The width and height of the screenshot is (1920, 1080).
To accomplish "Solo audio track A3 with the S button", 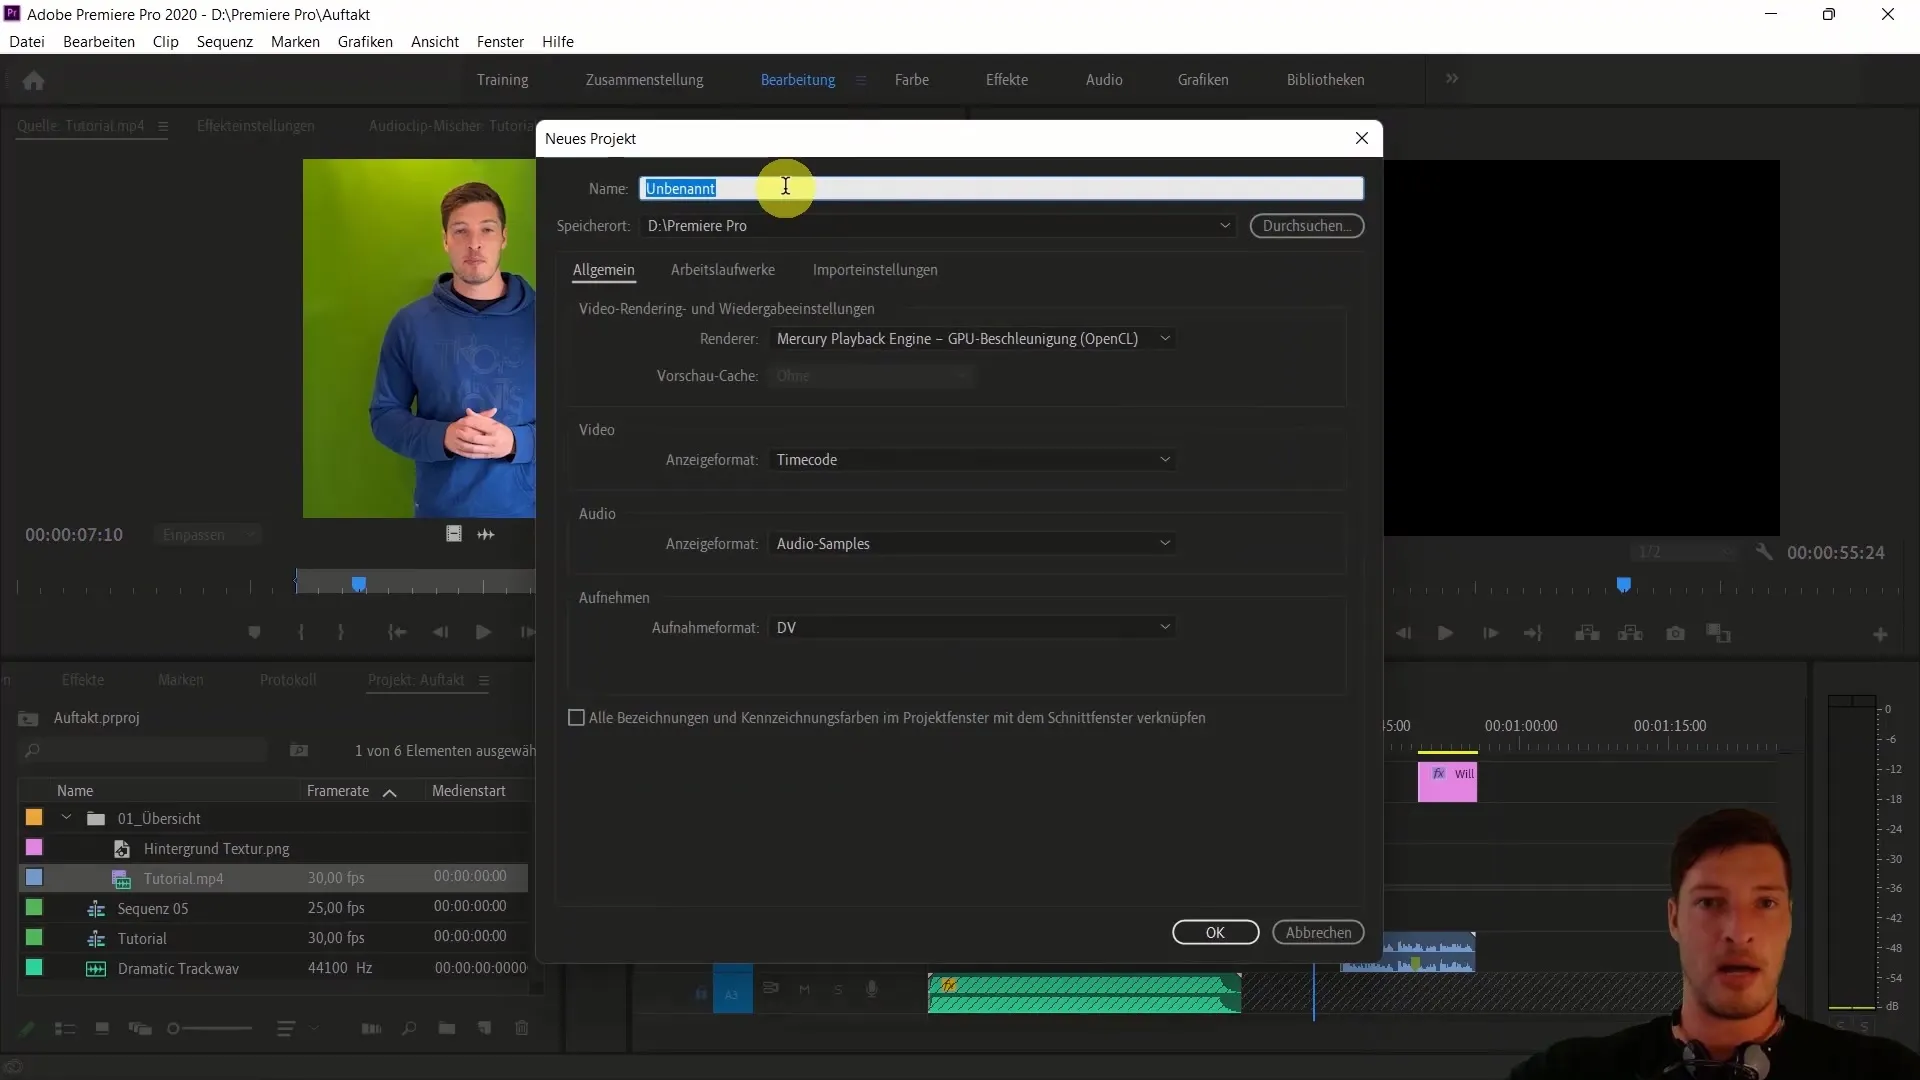I will point(838,989).
